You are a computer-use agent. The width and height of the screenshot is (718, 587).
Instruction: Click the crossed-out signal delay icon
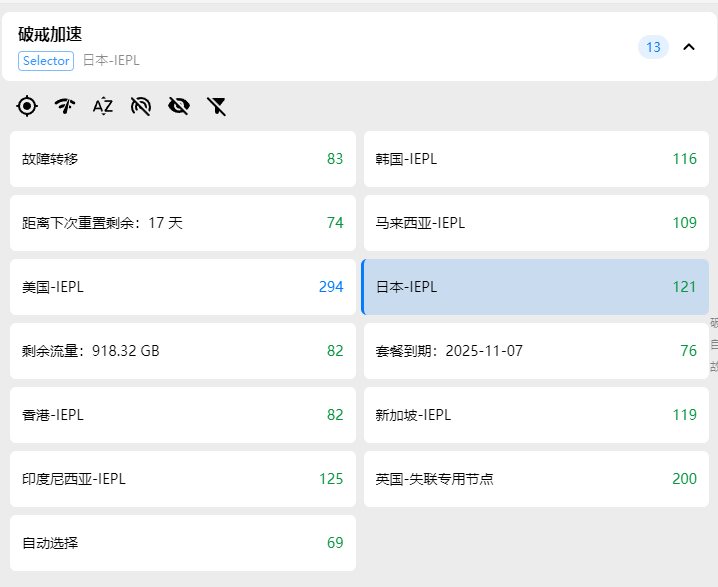(141, 106)
